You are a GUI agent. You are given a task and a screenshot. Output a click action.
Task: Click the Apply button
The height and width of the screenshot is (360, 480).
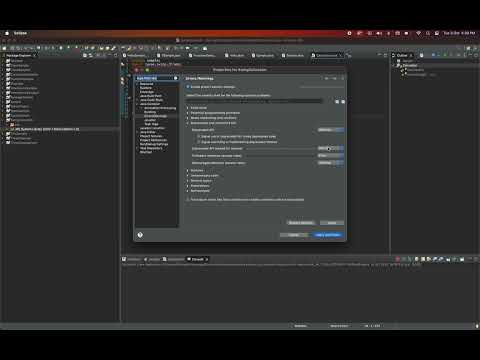pos(332,223)
